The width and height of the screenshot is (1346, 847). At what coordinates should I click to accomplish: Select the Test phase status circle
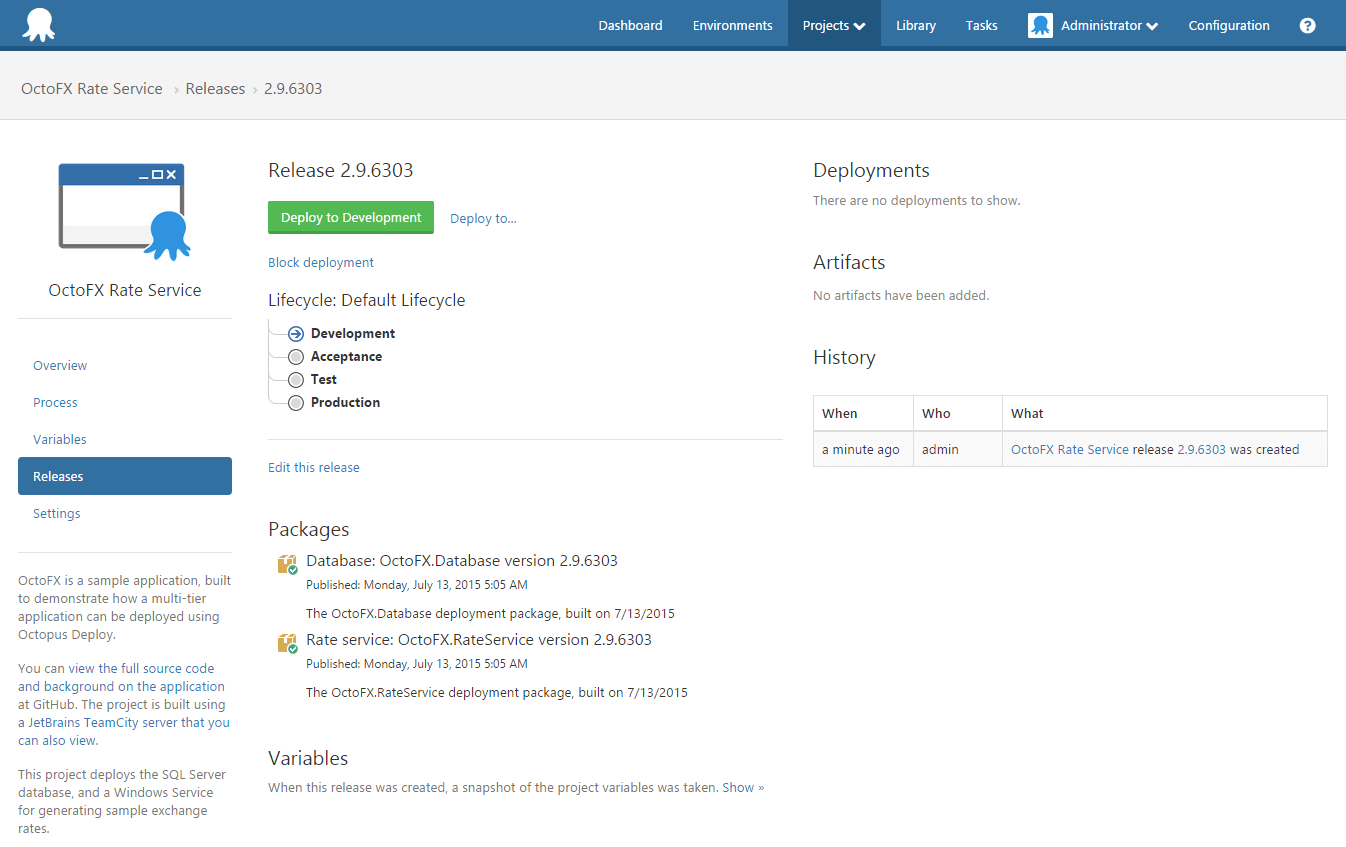pyautogui.click(x=295, y=379)
